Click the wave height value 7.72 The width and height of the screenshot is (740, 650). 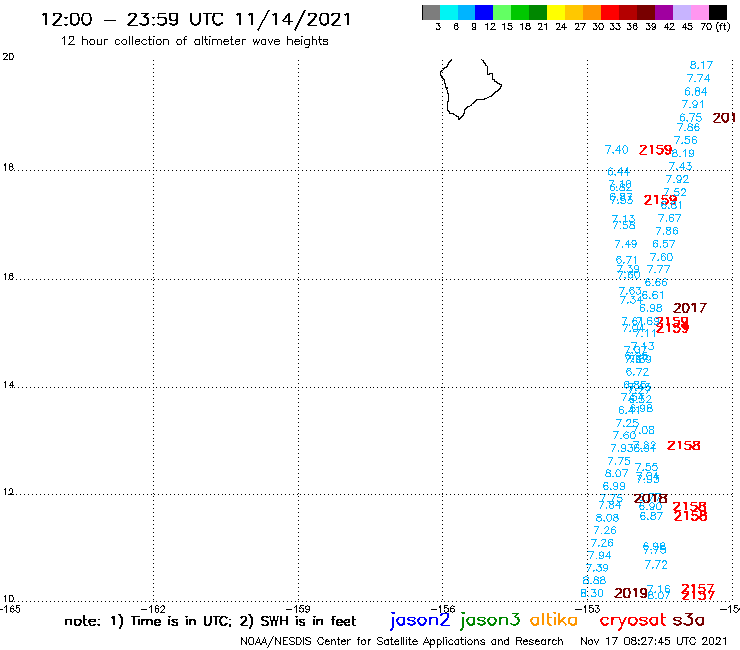coord(656,565)
